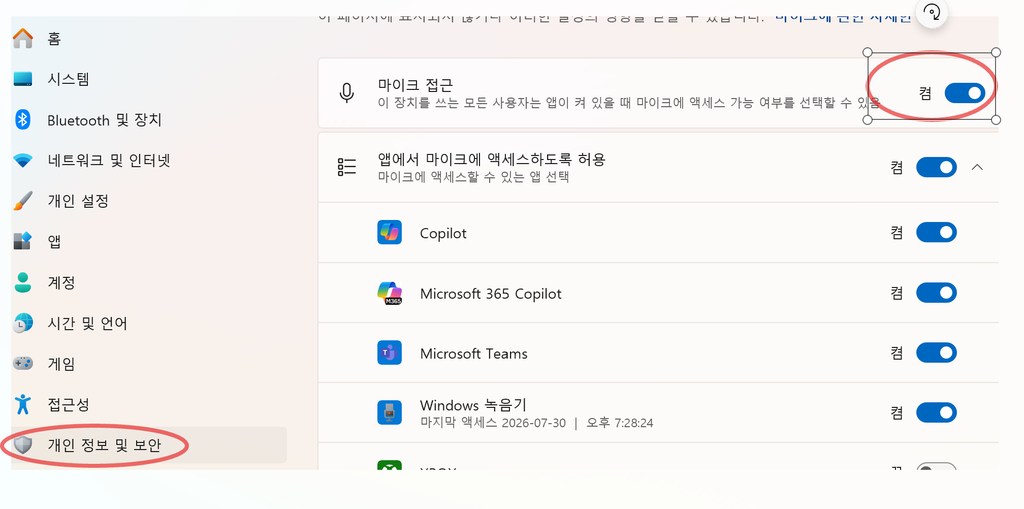Click 마이크에 액세스할 수 있는 앱 선택 text
The image size is (1024, 509).
click(473, 176)
